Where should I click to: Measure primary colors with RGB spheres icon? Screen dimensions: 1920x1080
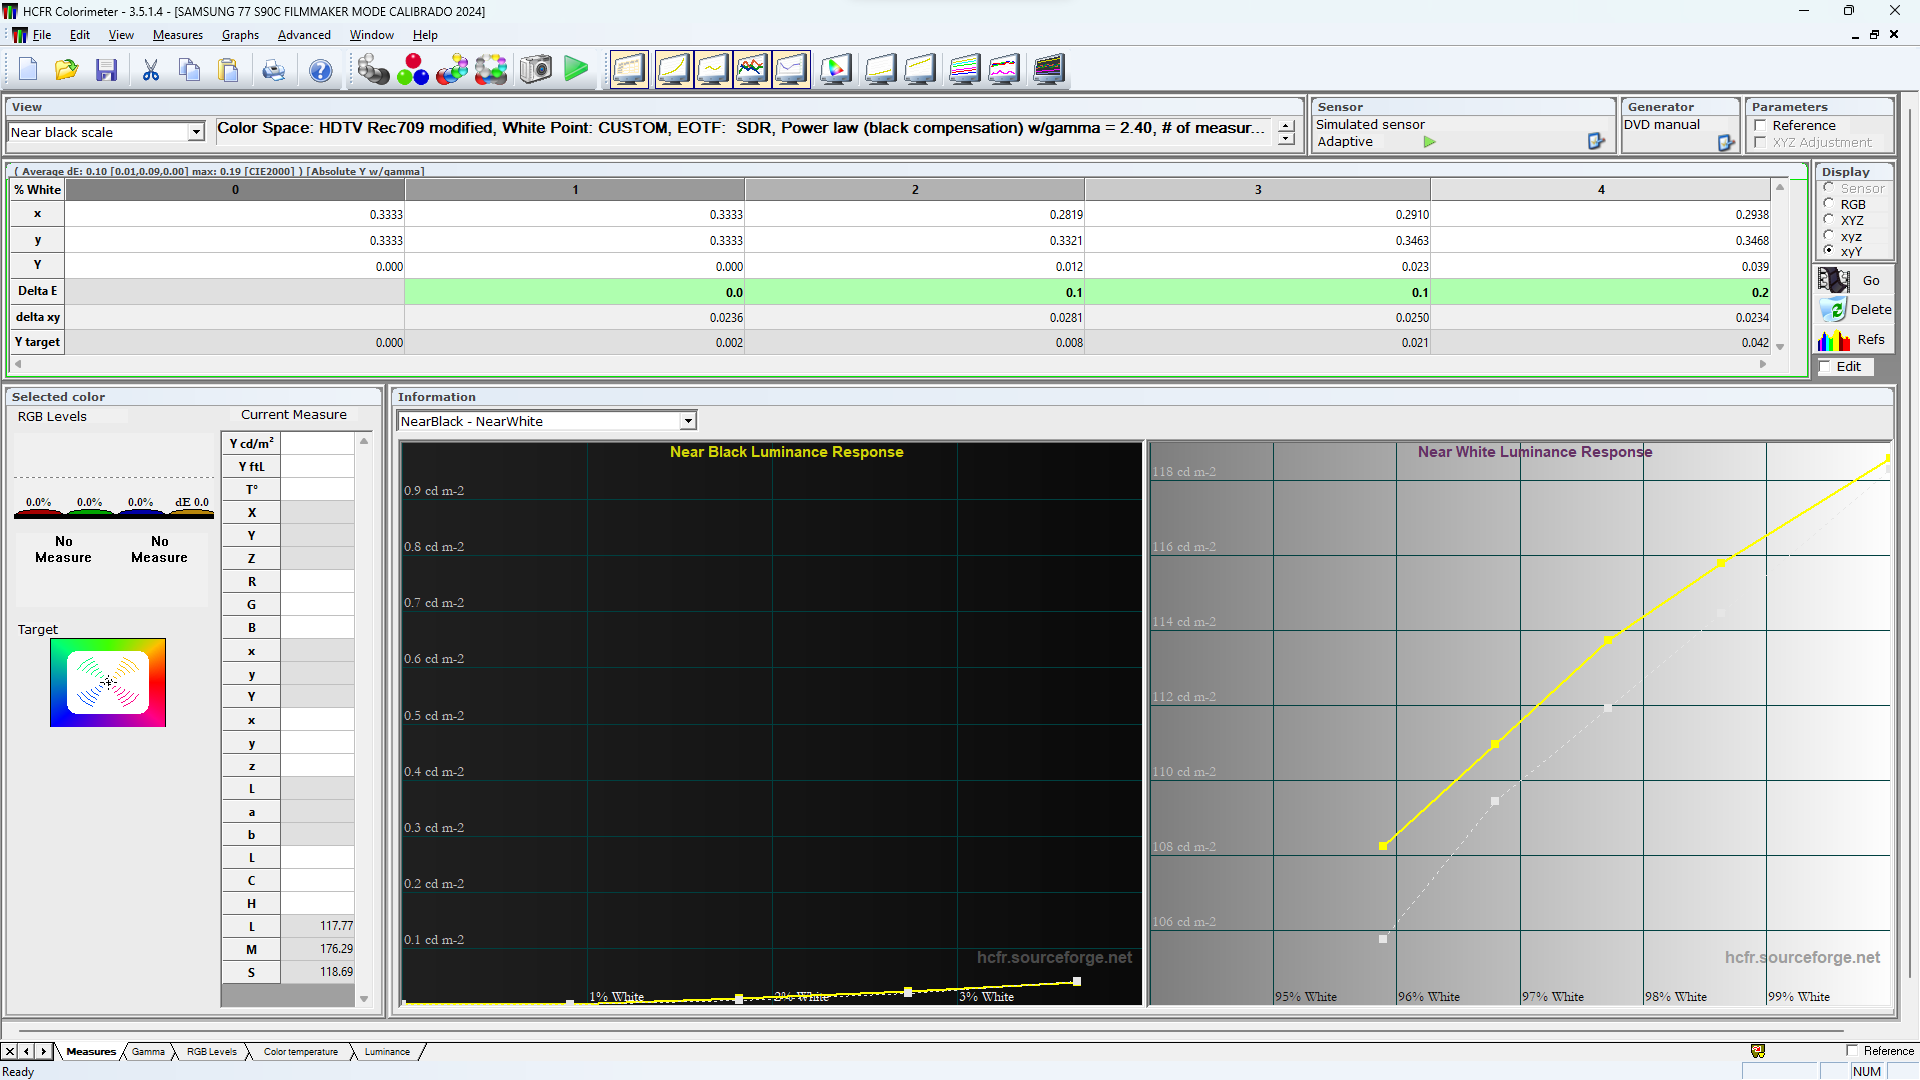coord(412,70)
